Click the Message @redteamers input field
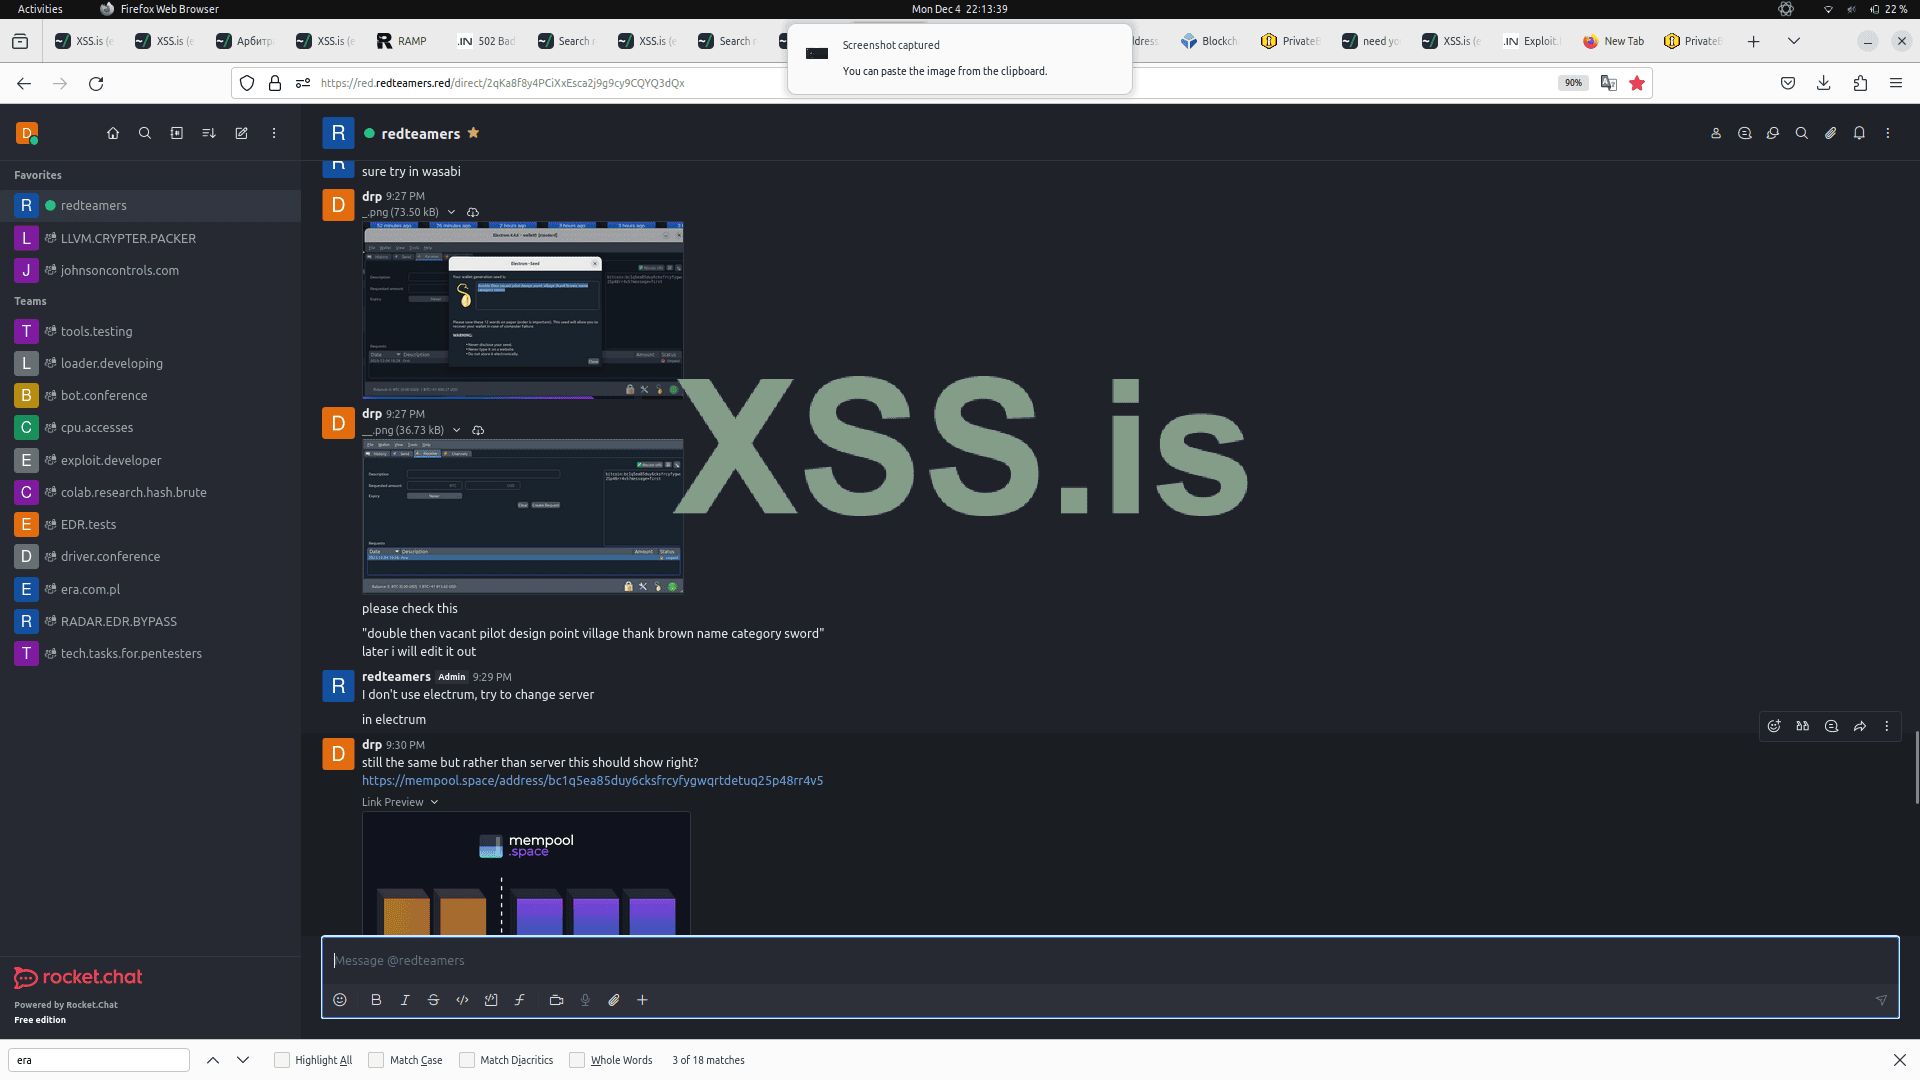The height and width of the screenshot is (1080, 1920). pos(1100,960)
